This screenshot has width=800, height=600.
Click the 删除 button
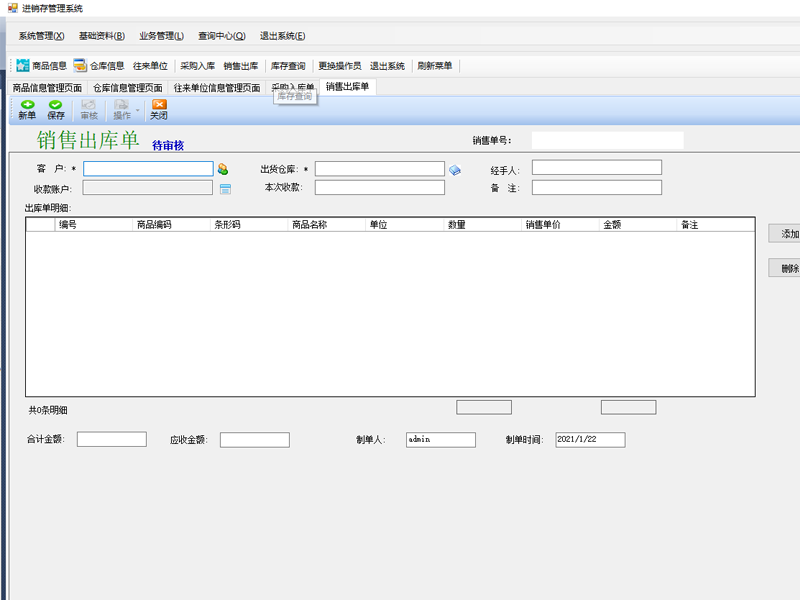point(784,268)
